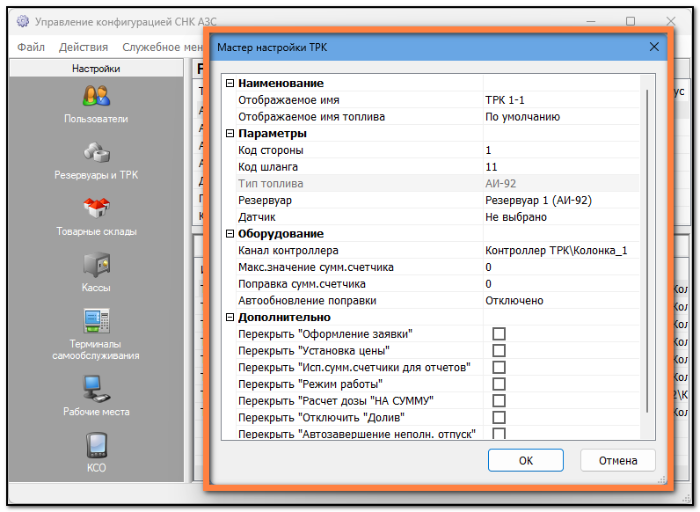Toggle Перекрыть "Отключить "Долив"" checkbox

(x=499, y=417)
